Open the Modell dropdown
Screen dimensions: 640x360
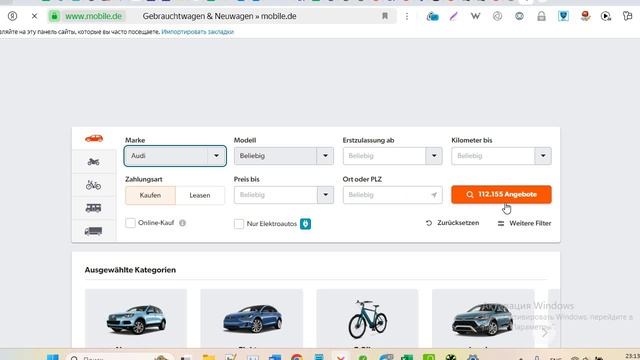pyautogui.click(x=284, y=156)
